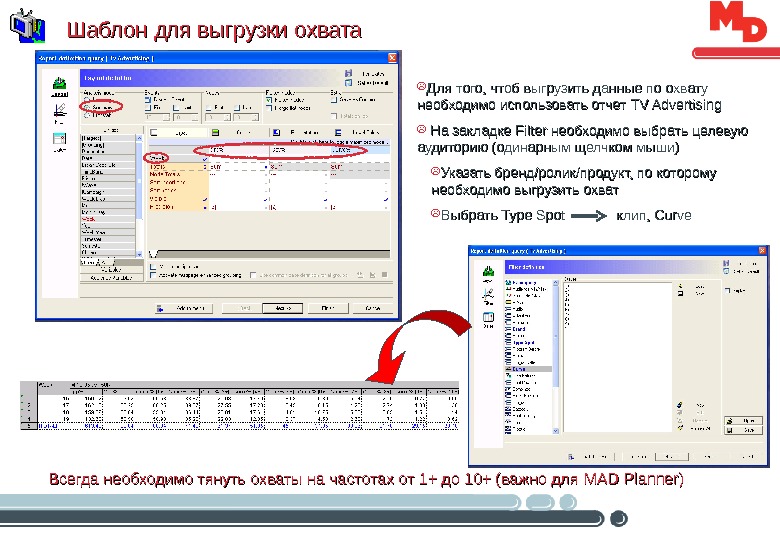
Task: Select the Type Spot item in filter list
Action: coord(523,343)
